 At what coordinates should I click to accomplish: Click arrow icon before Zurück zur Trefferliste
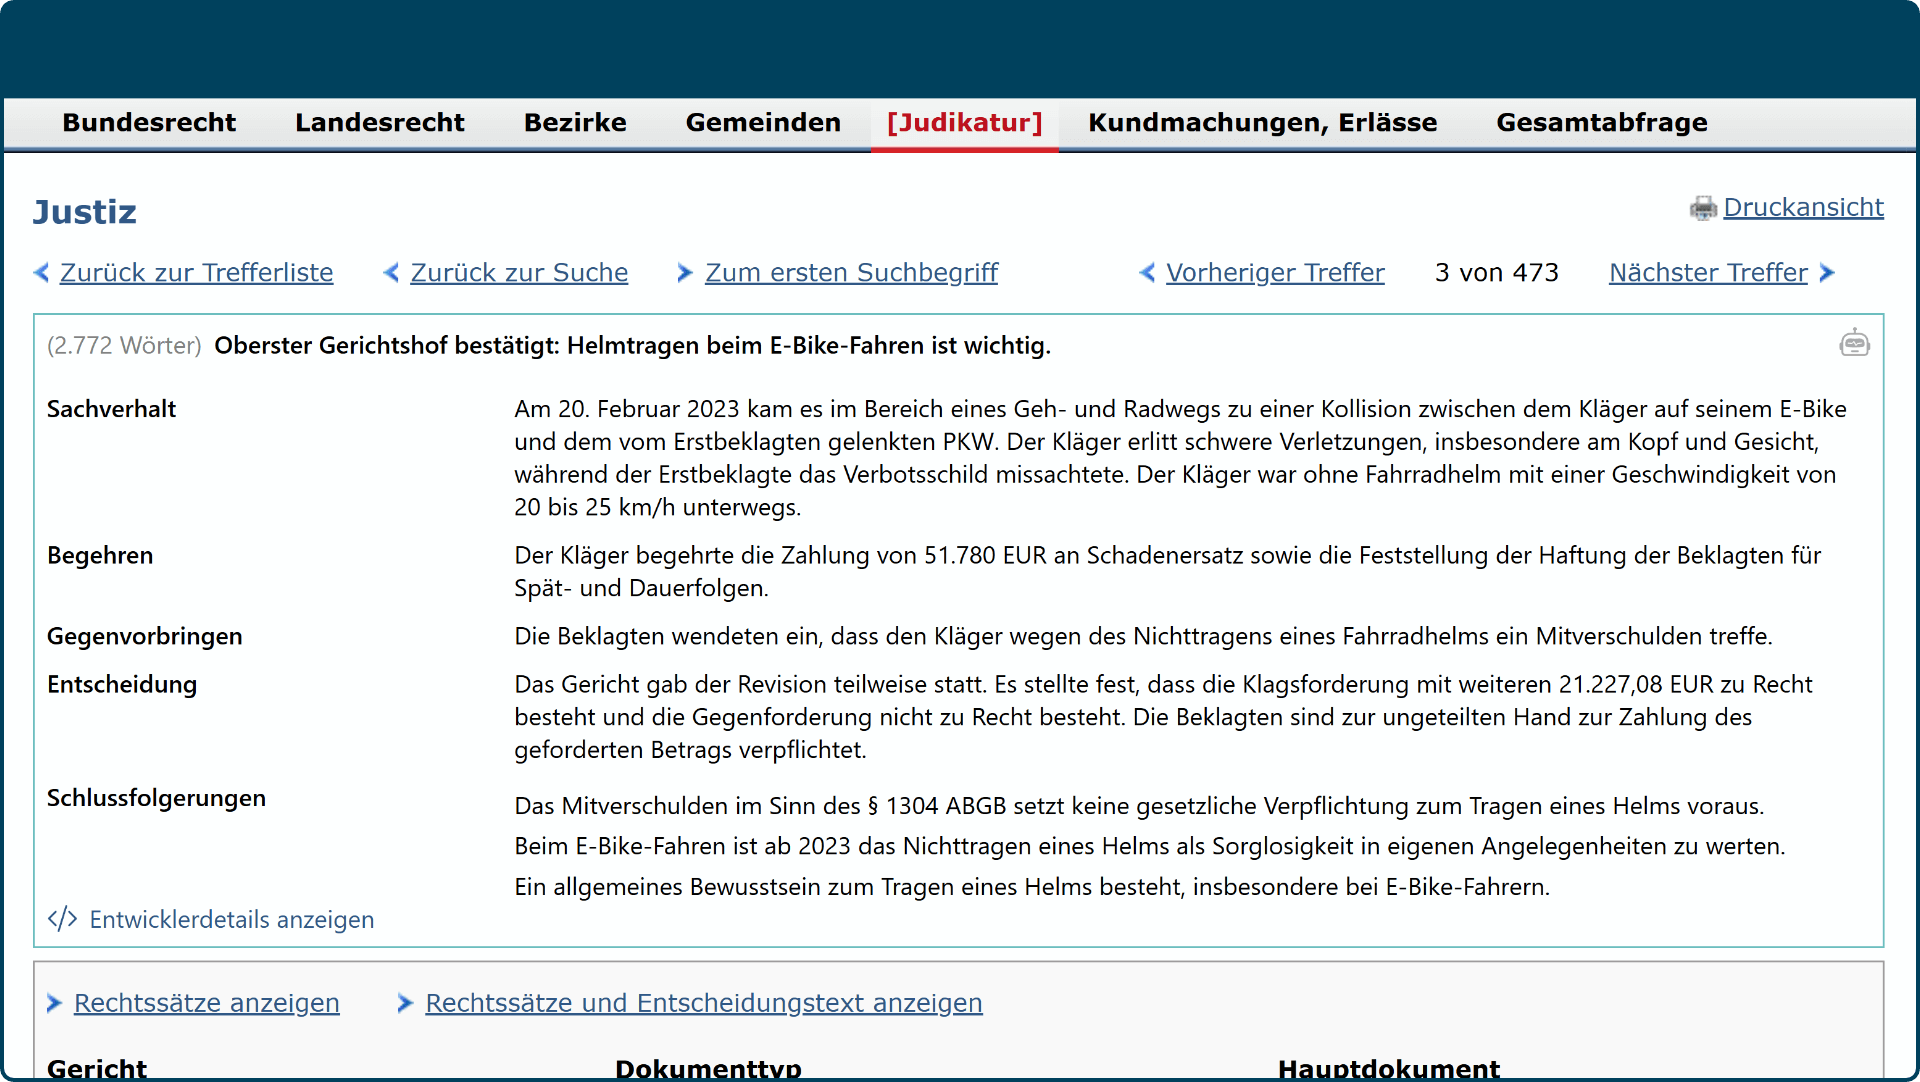coord(41,272)
